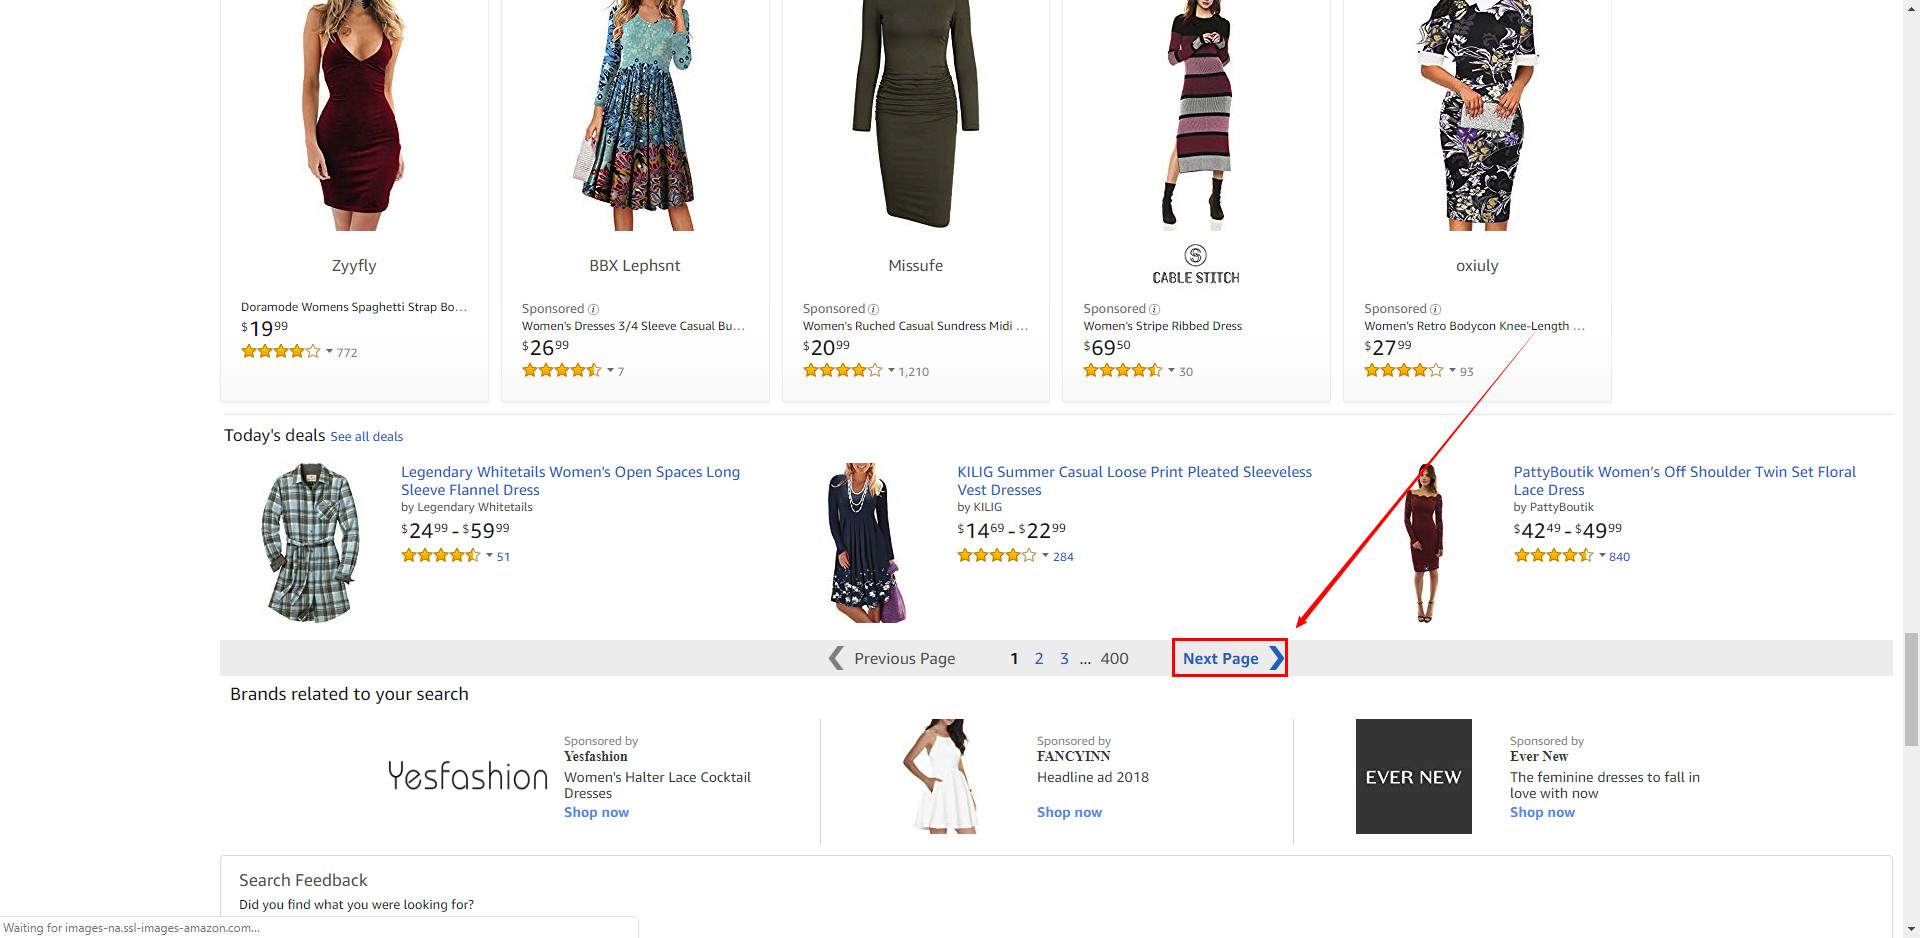
Task: Open the 1,210 reviews count link
Action: pos(913,371)
